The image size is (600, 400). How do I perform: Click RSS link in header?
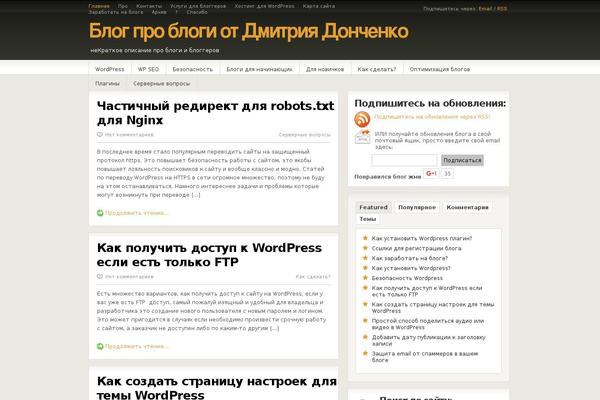click(x=502, y=8)
